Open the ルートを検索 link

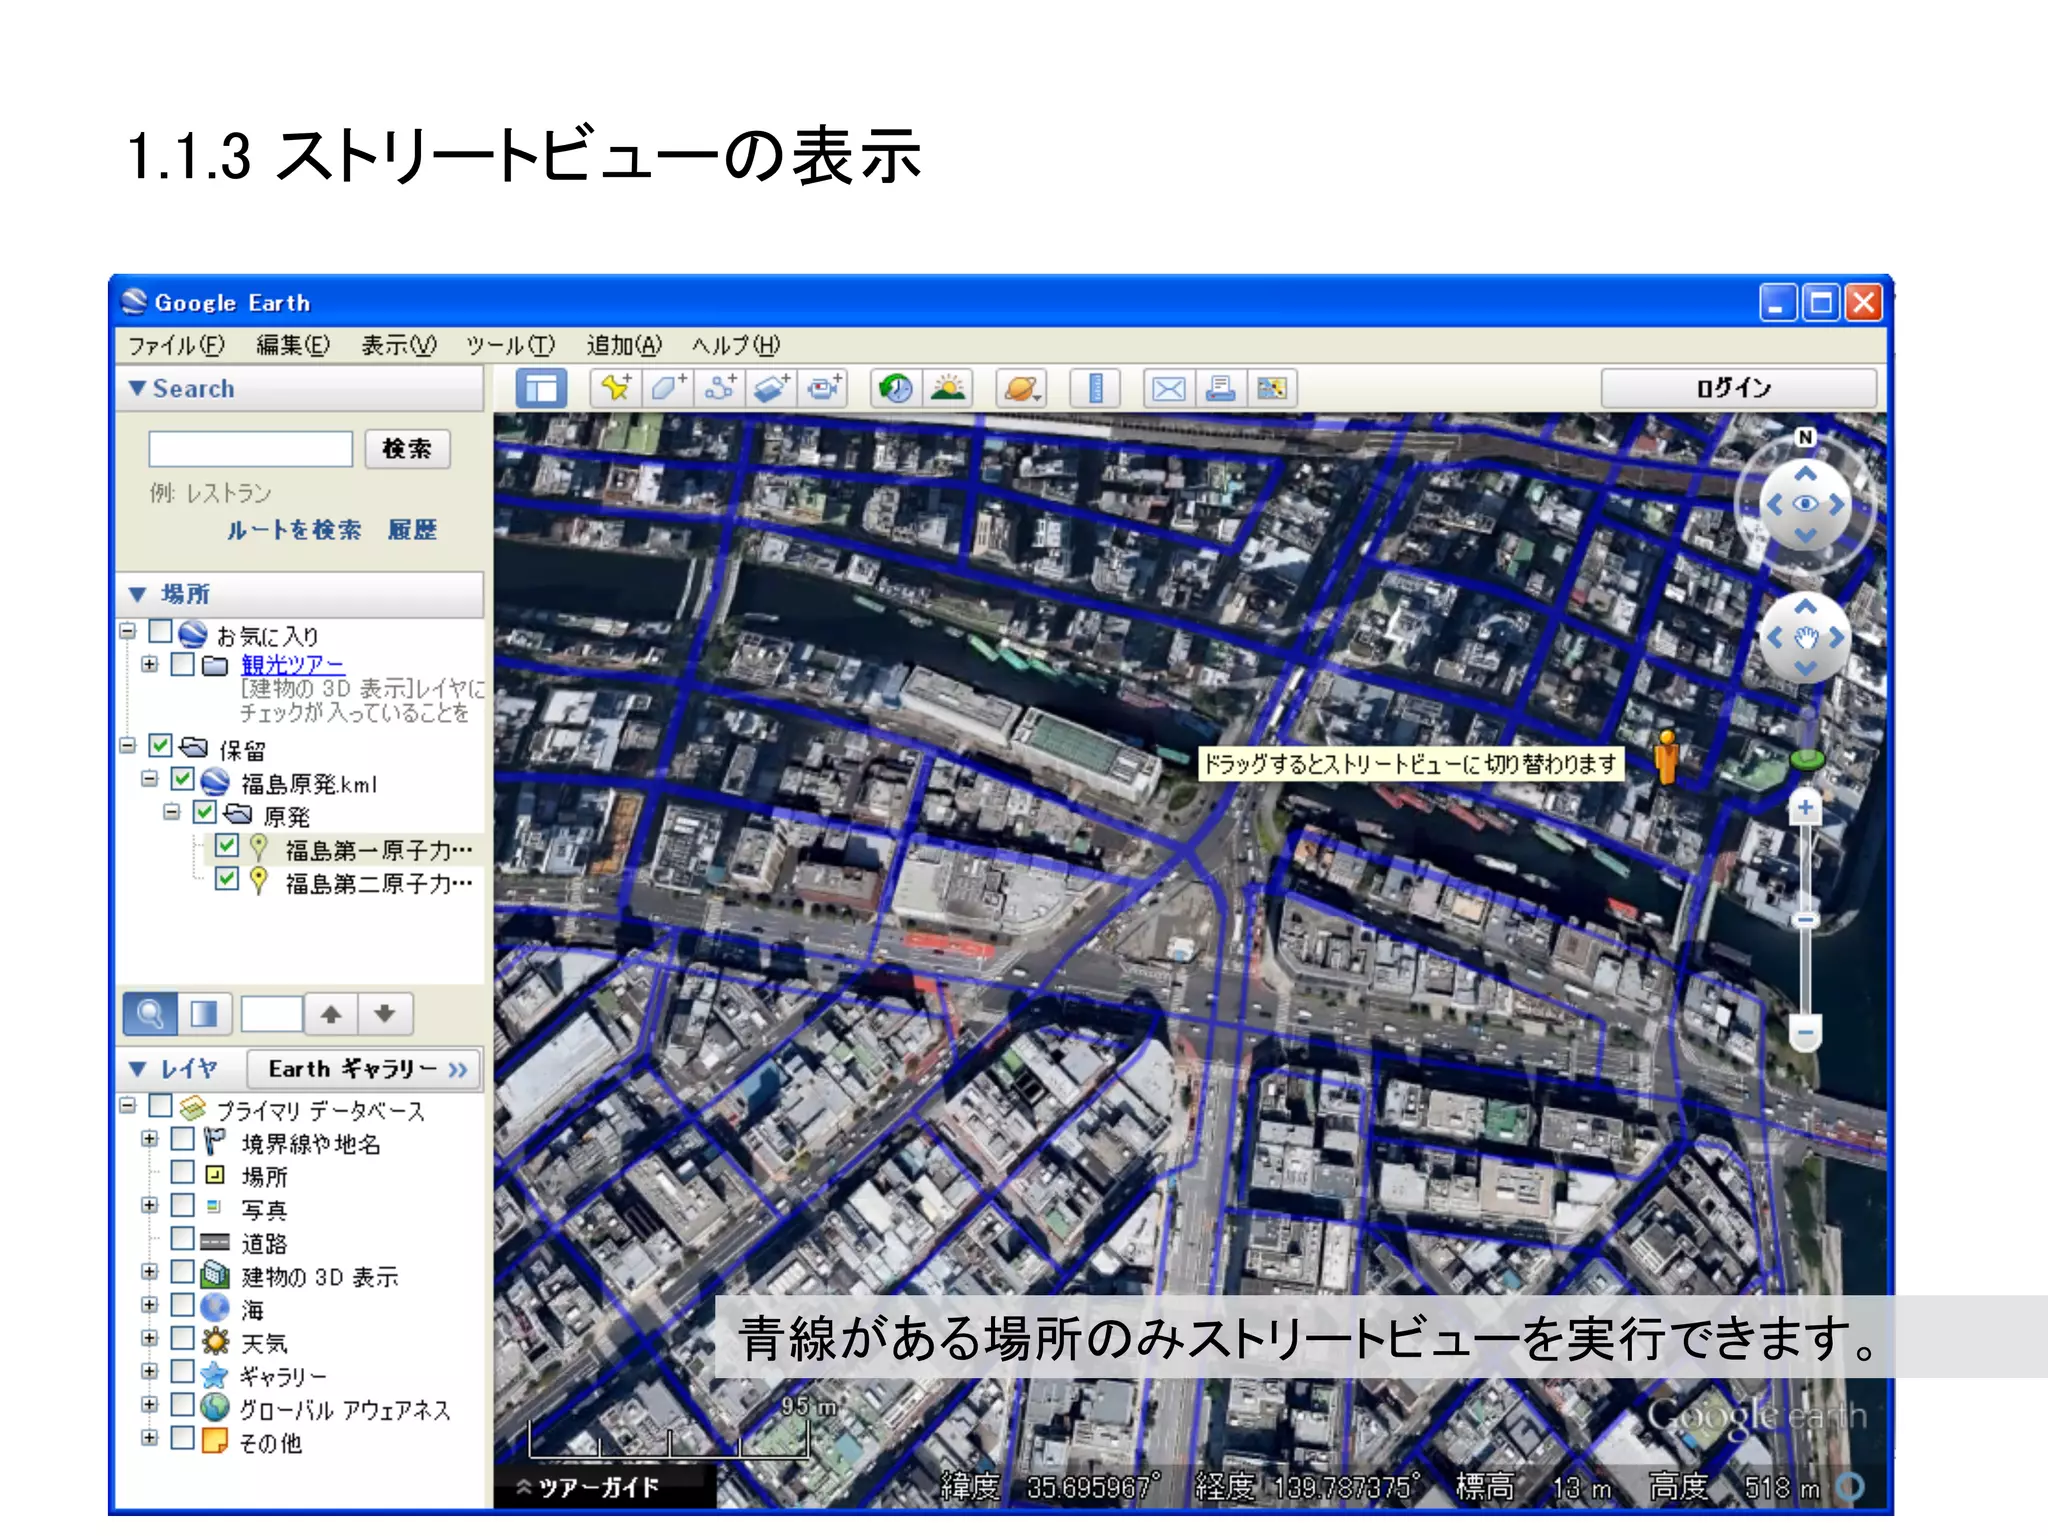(x=294, y=530)
